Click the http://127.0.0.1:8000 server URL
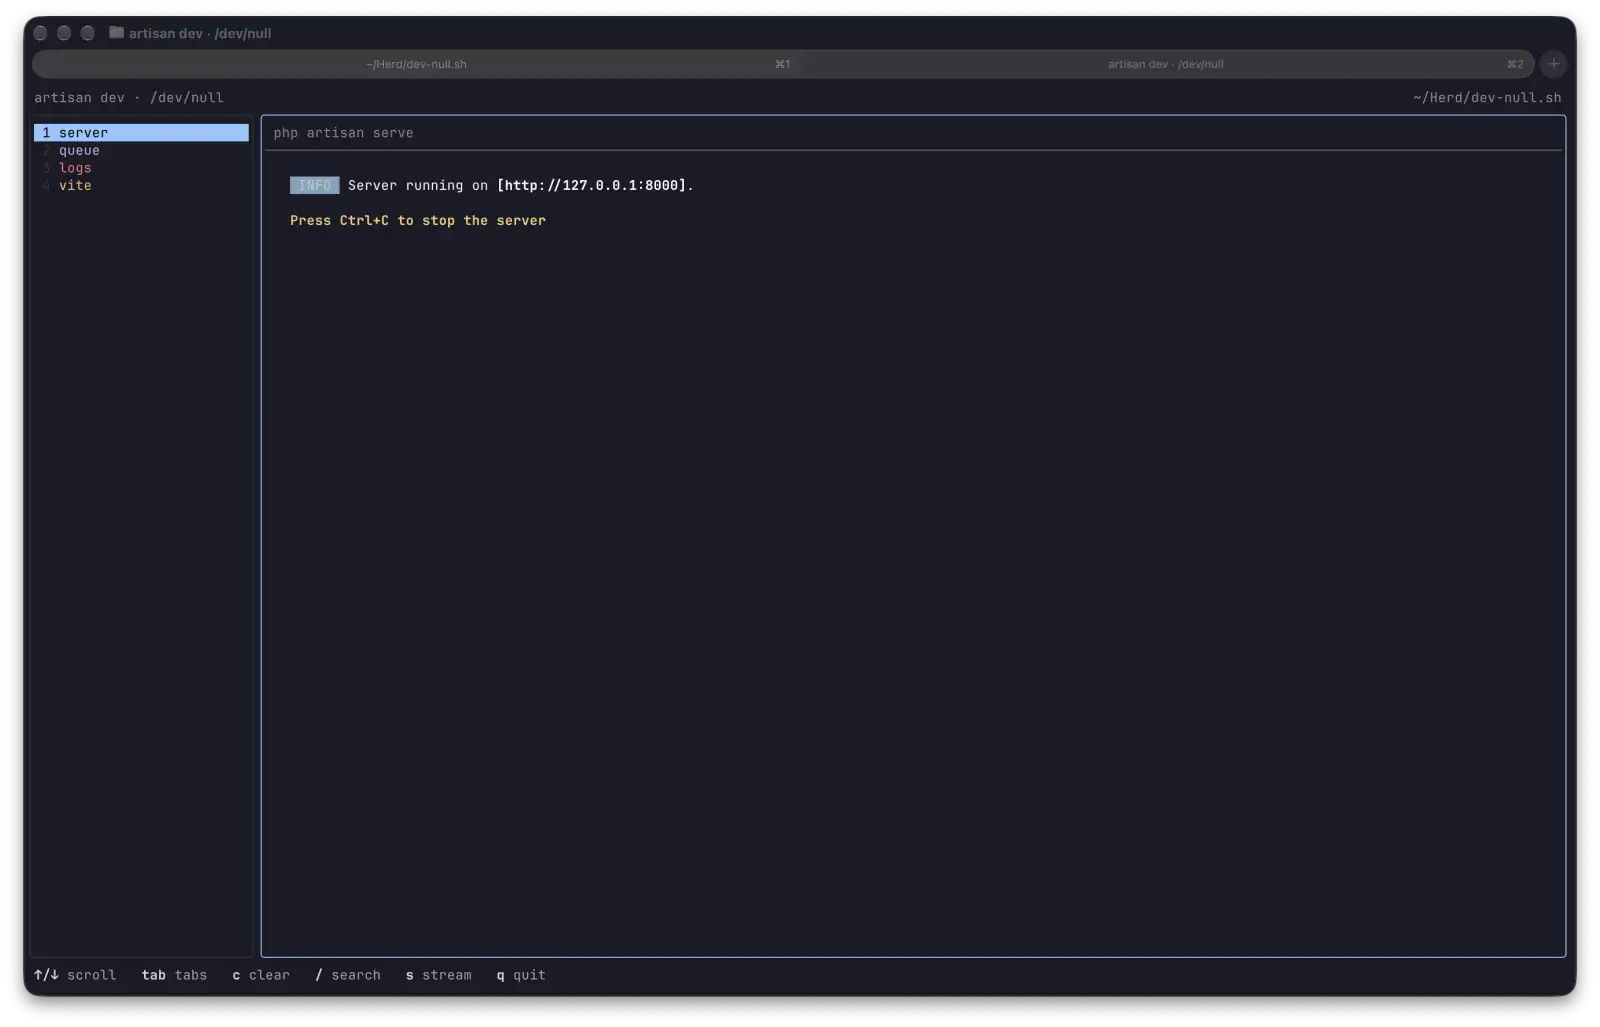 click(594, 186)
